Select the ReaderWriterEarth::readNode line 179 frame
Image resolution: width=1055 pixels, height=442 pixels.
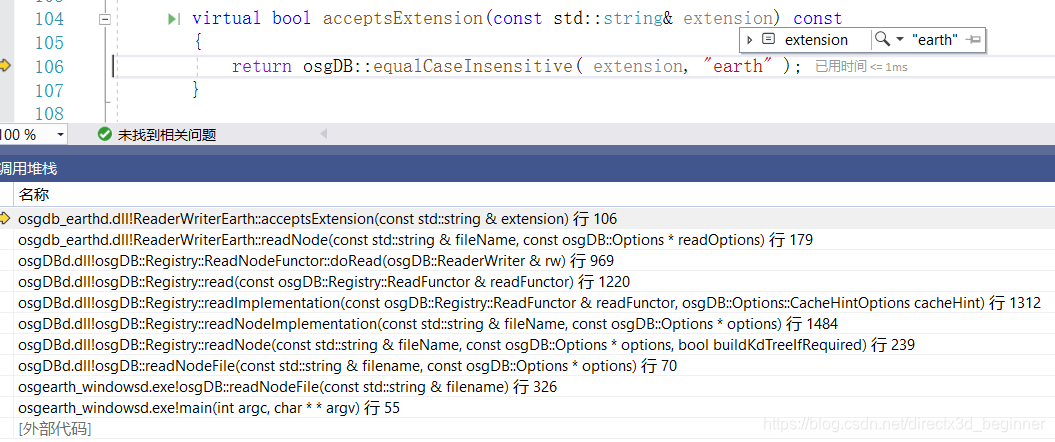pos(528,240)
